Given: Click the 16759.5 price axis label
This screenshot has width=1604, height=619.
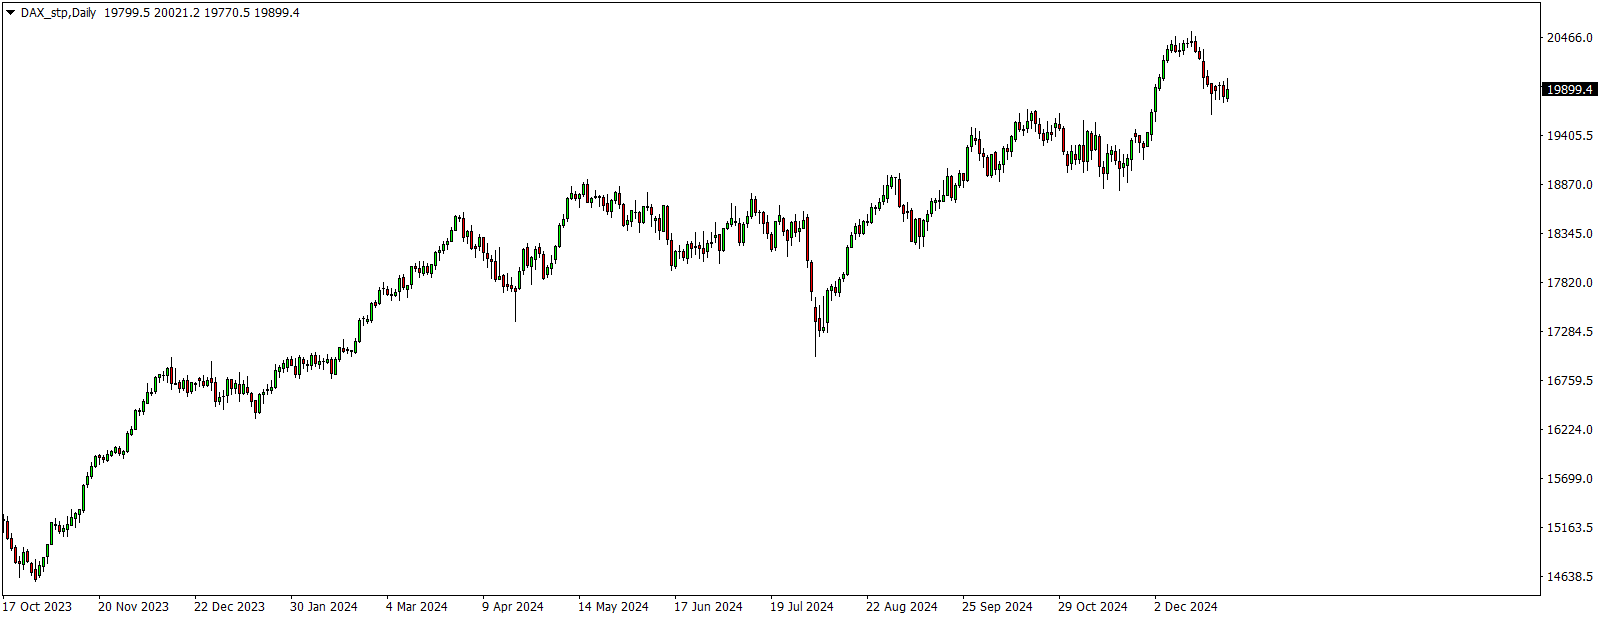Looking at the screenshot, I should tap(1569, 381).
